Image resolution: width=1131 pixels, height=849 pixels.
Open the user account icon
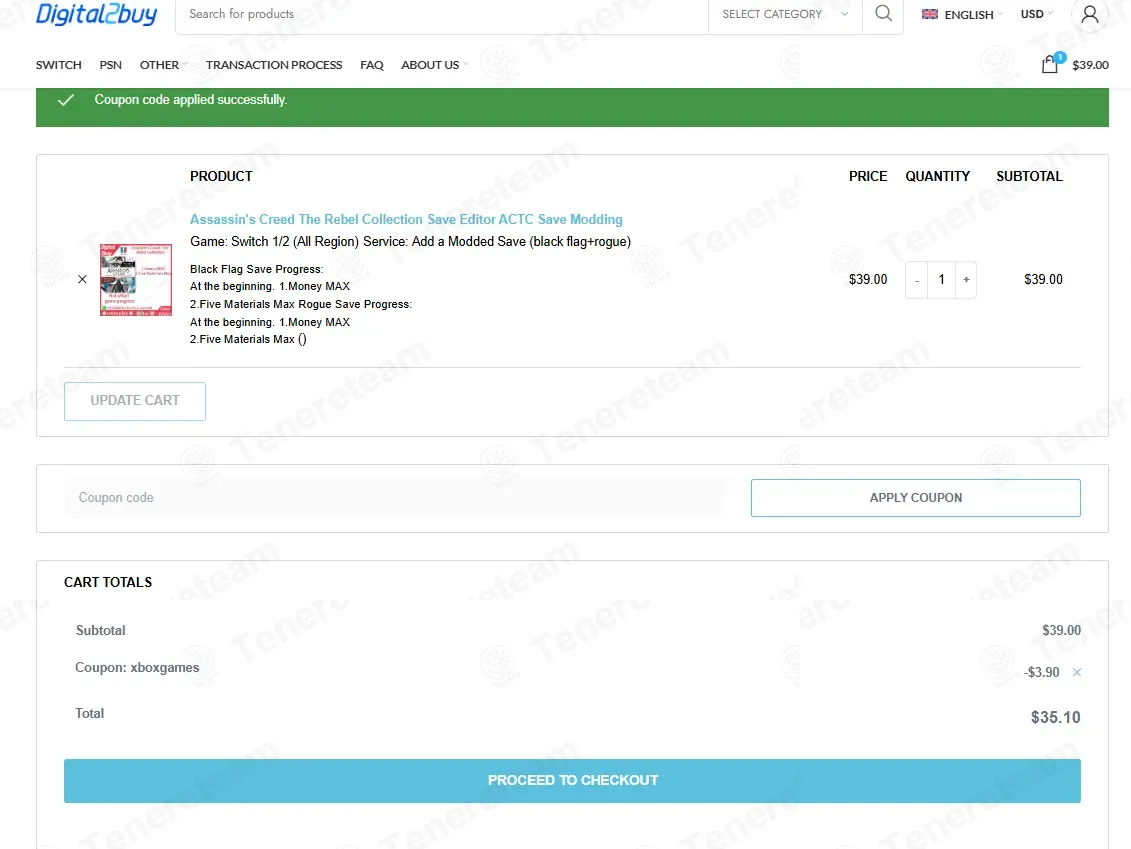coord(1090,14)
